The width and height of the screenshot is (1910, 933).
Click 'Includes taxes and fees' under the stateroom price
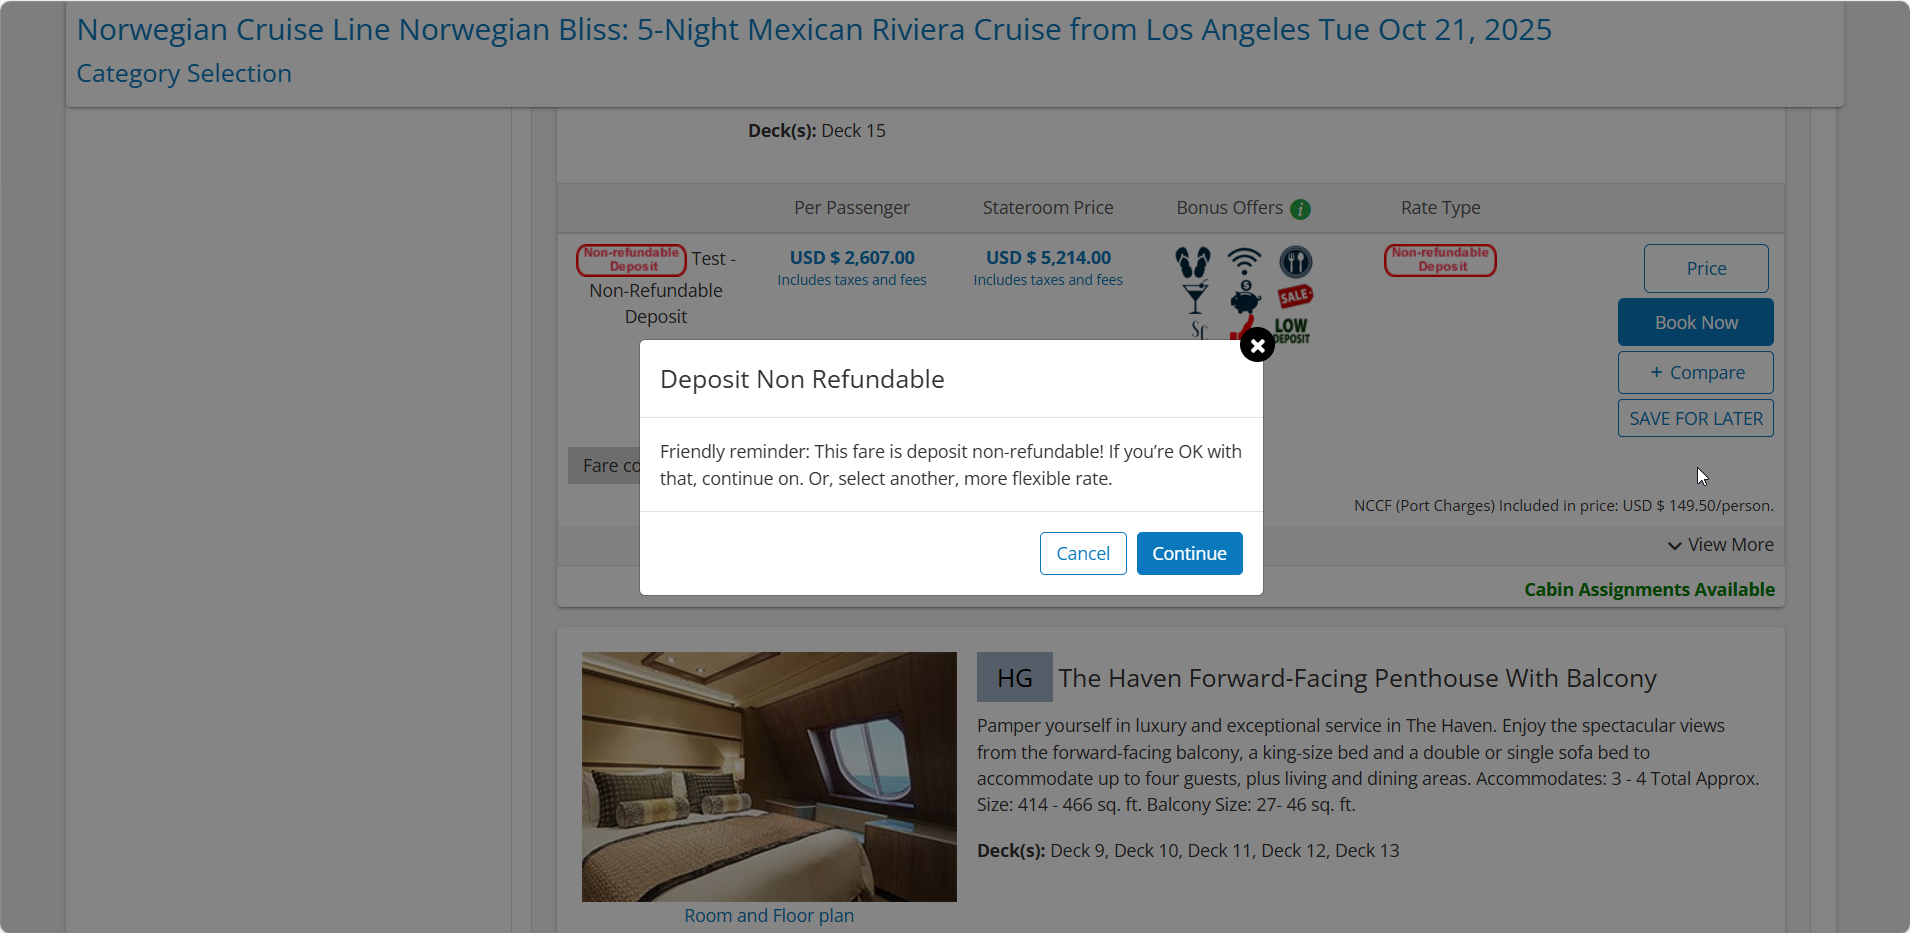1048,281
